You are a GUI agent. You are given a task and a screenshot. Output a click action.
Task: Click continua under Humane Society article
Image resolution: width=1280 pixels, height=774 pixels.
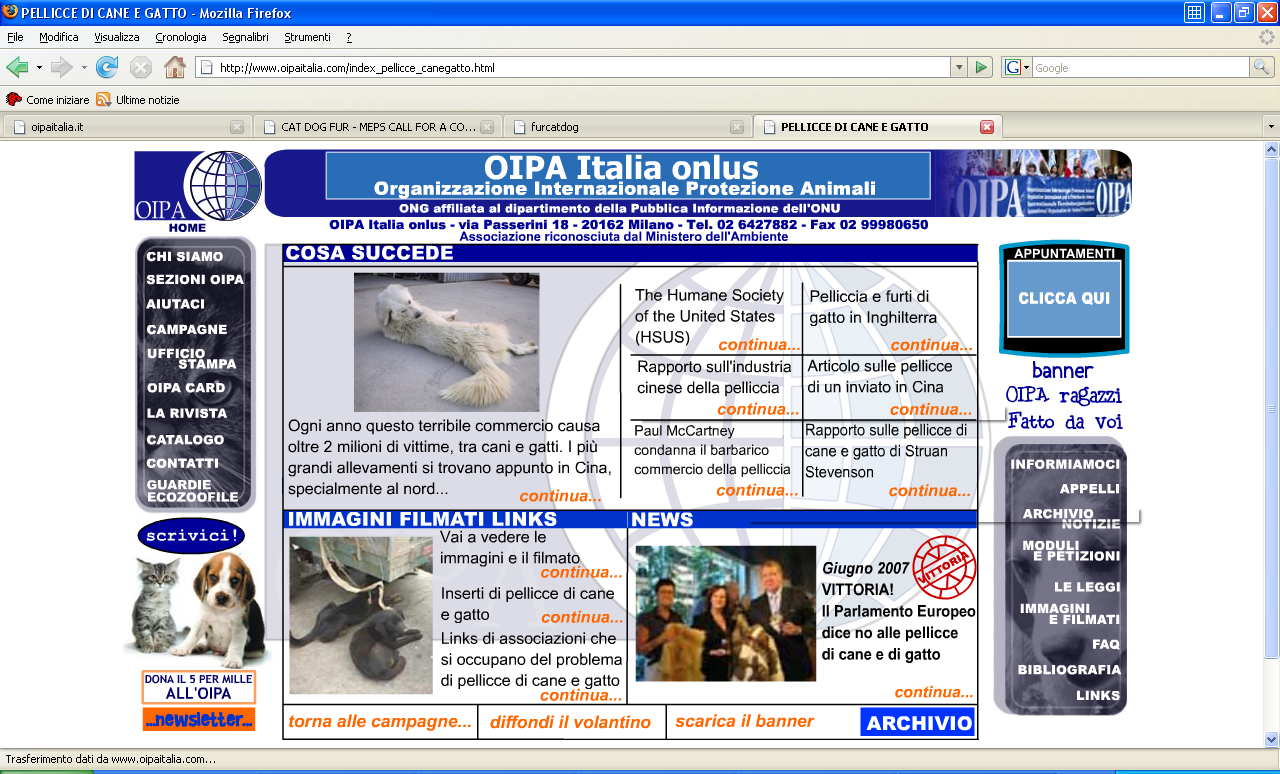(x=759, y=345)
